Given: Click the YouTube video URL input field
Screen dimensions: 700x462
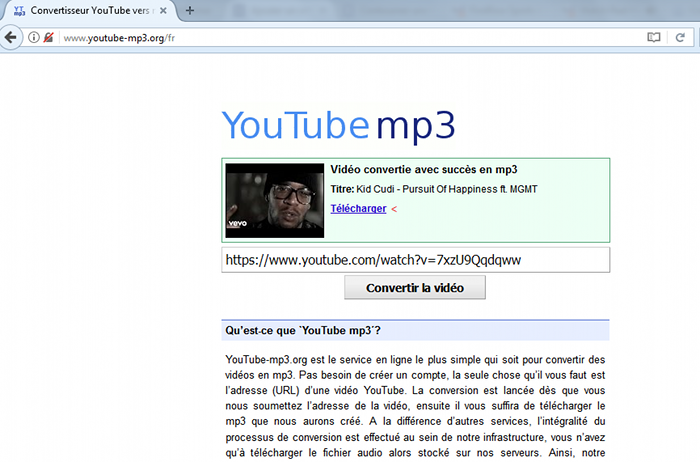Looking at the screenshot, I should pos(416,260).
